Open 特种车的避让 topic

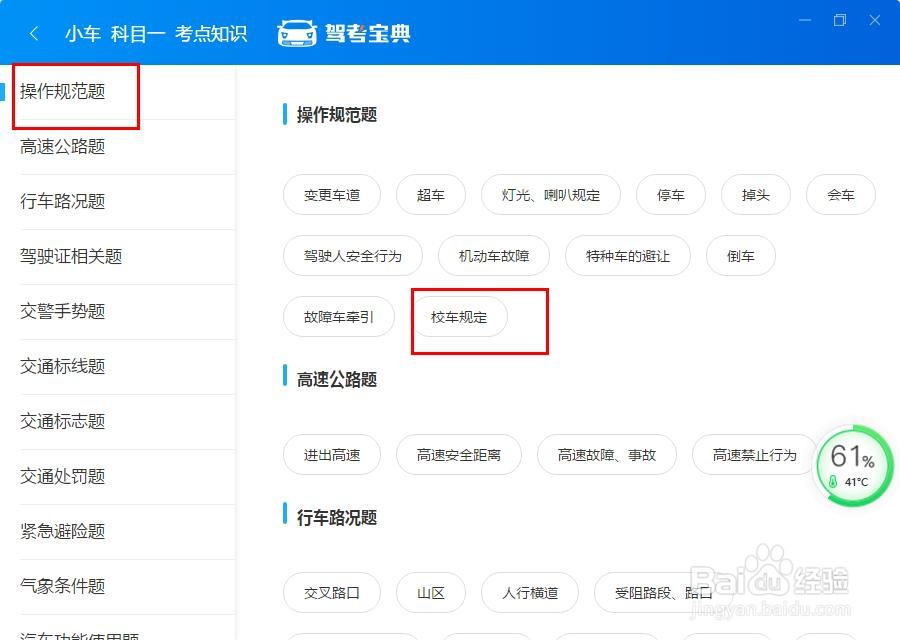[x=628, y=256]
